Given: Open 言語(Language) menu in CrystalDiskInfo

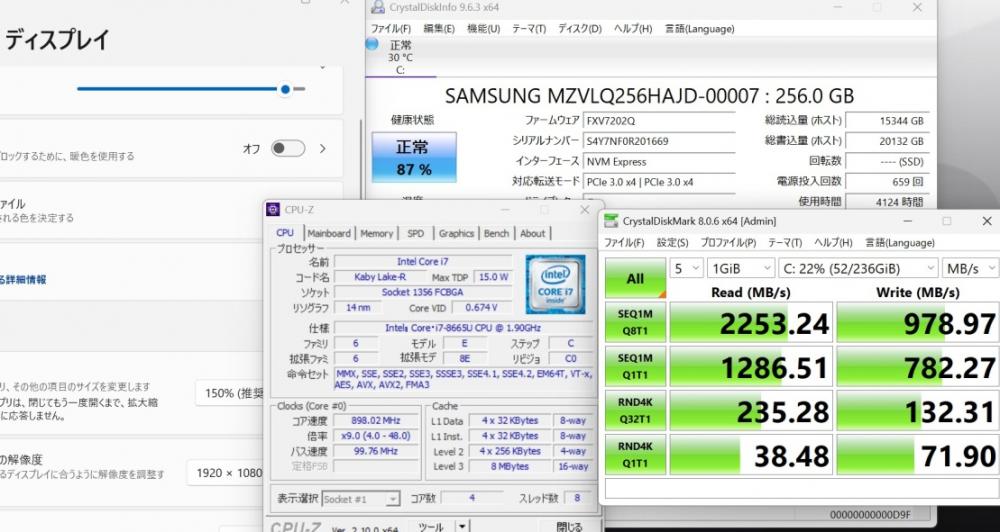Looking at the screenshot, I should (700, 29).
